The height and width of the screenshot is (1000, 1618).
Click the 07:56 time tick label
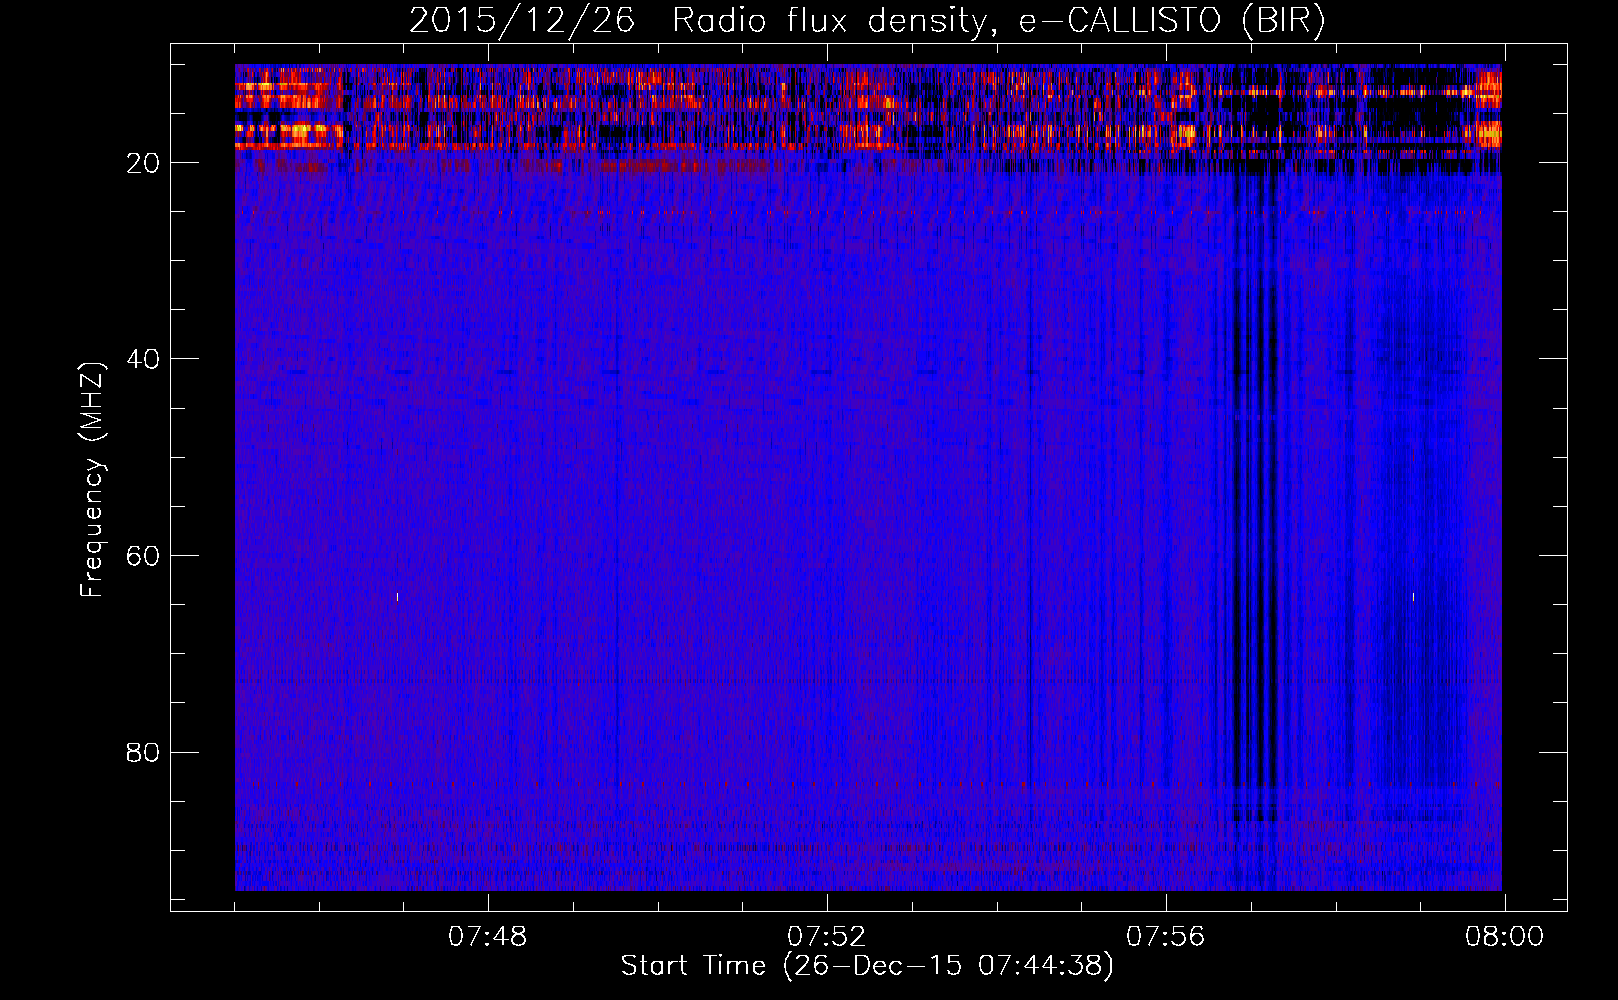tap(1166, 937)
